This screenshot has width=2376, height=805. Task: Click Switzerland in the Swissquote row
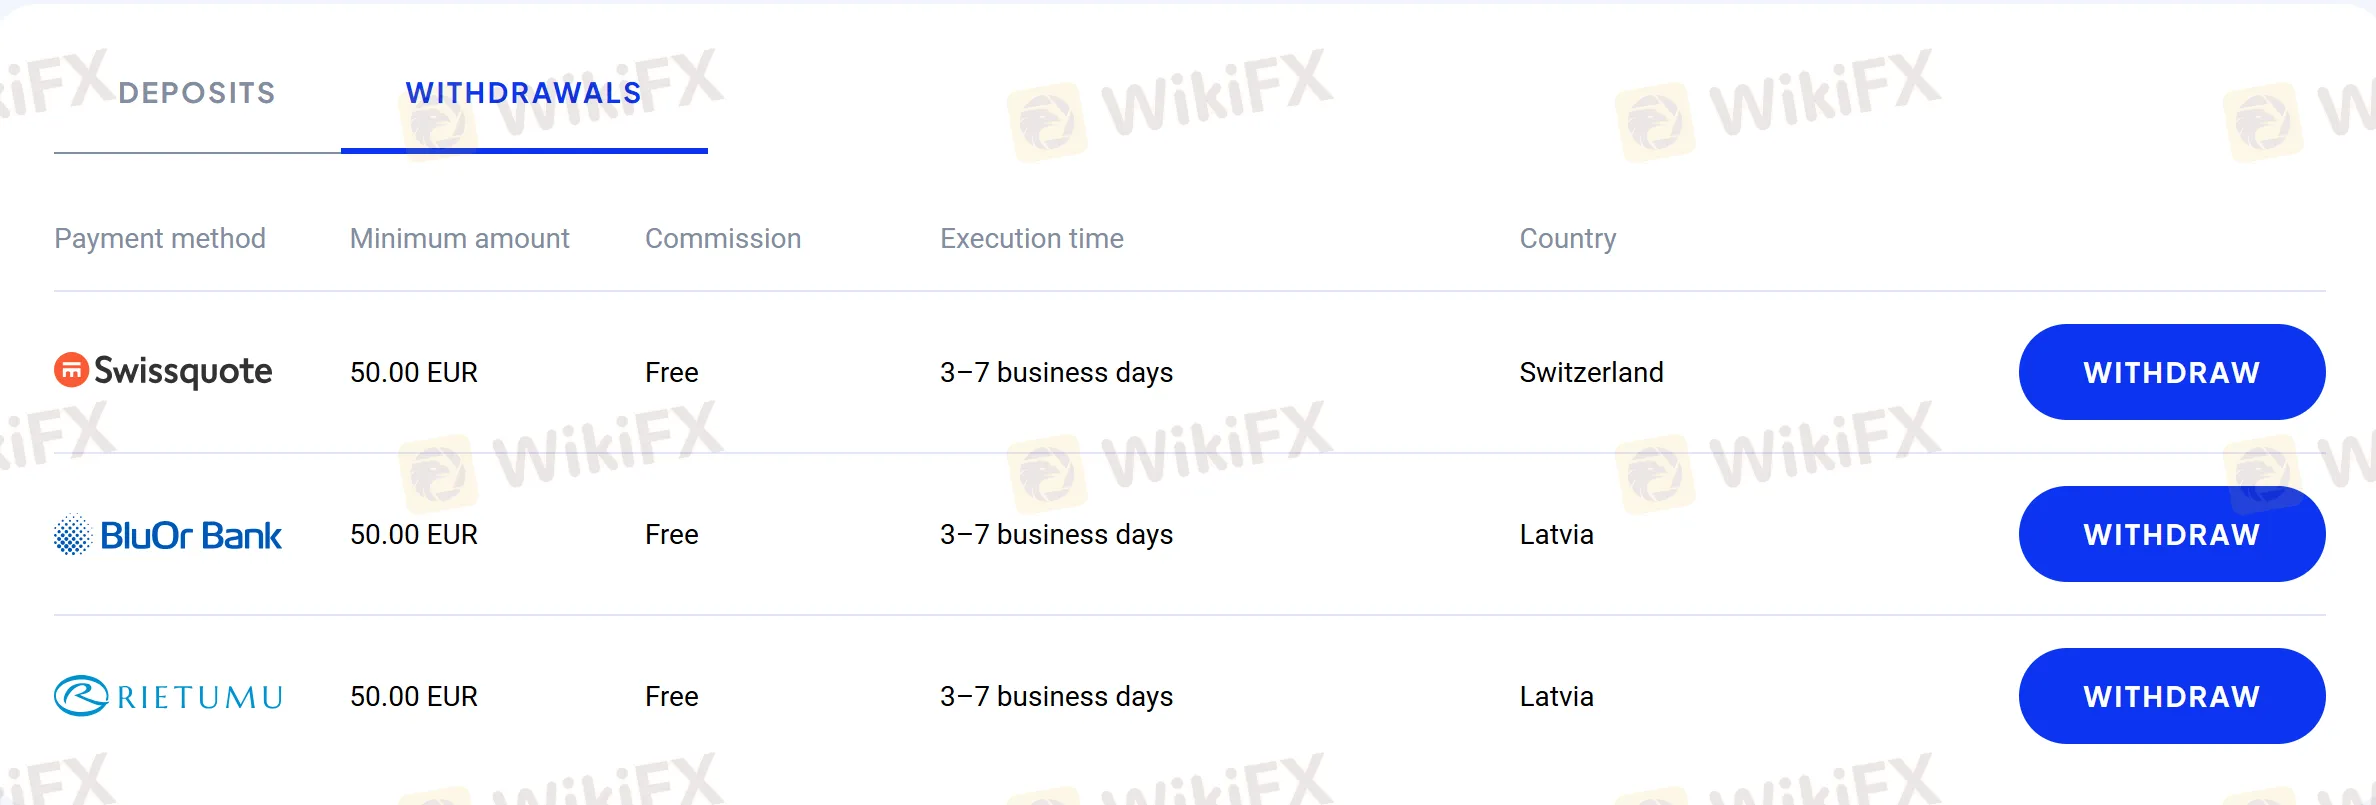pyautogui.click(x=1592, y=372)
